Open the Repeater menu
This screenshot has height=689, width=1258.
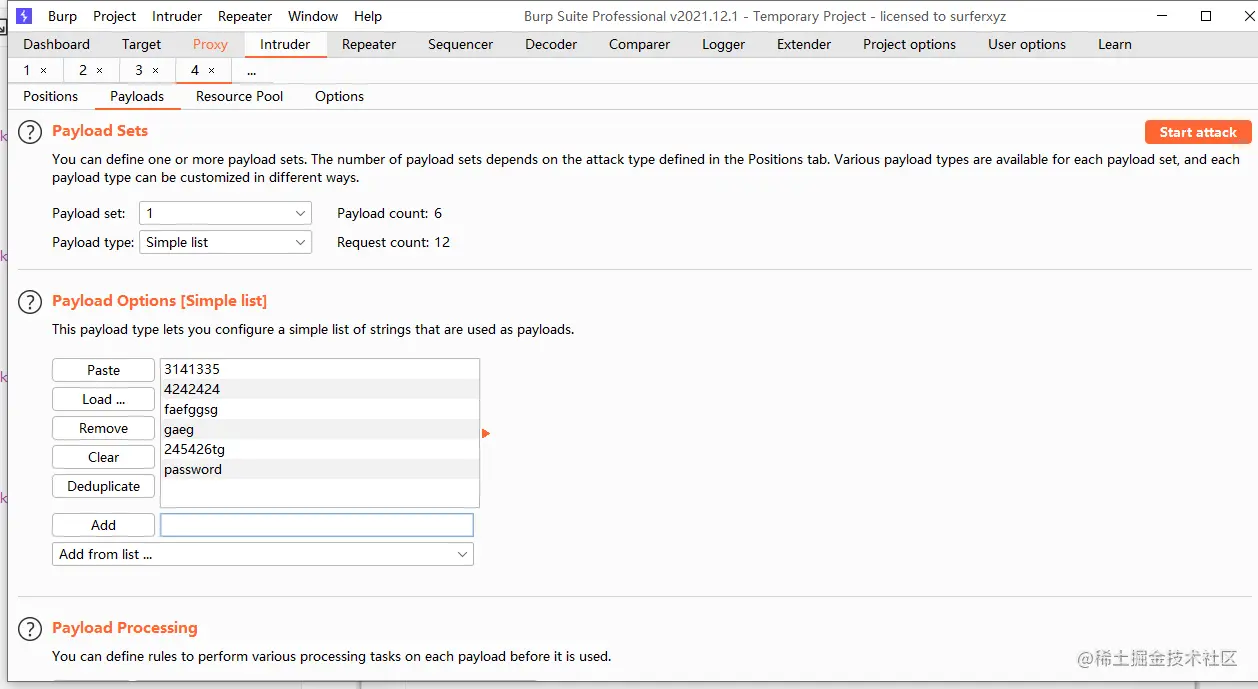245,16
